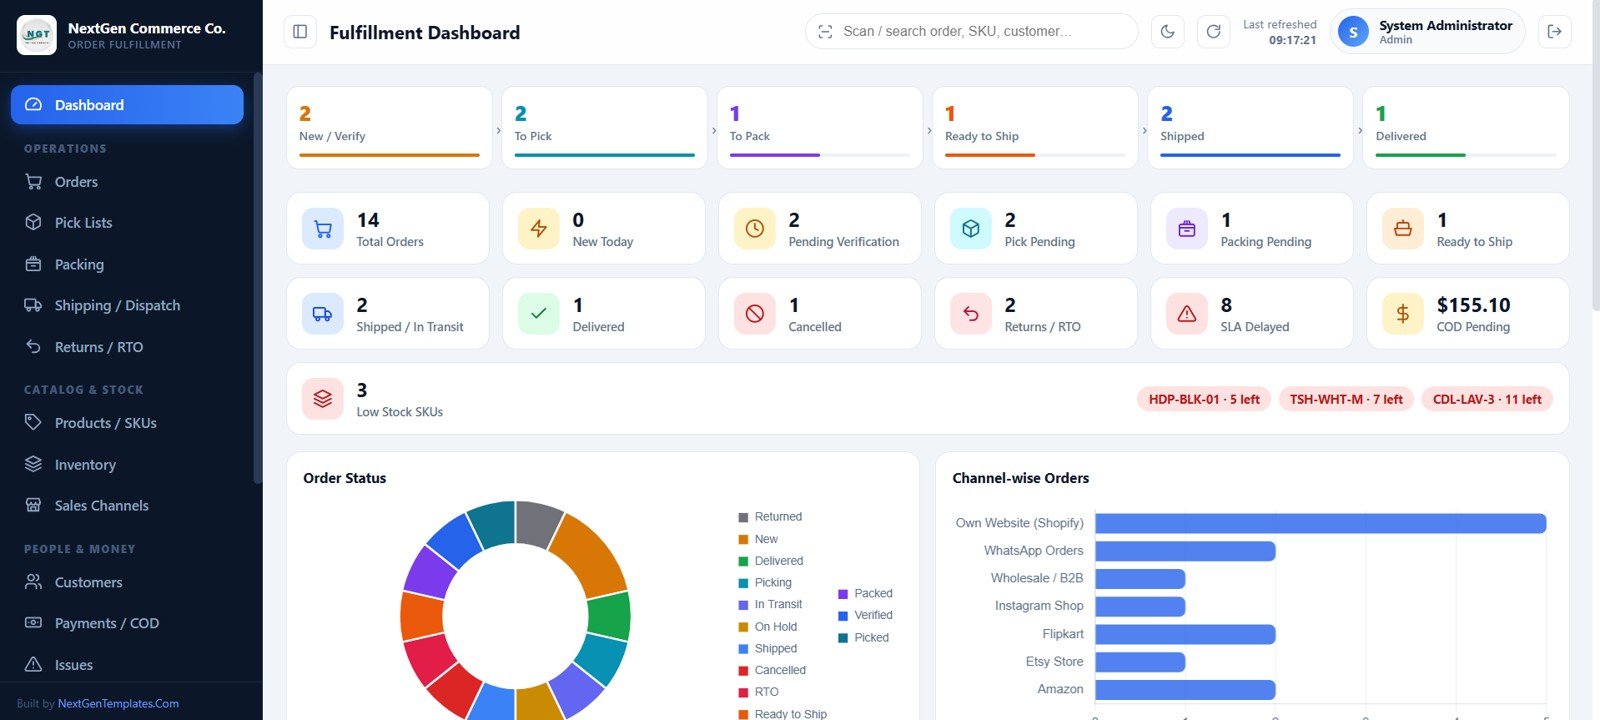
Task: Open Orders in the sidebar
Action: (127, 182)
